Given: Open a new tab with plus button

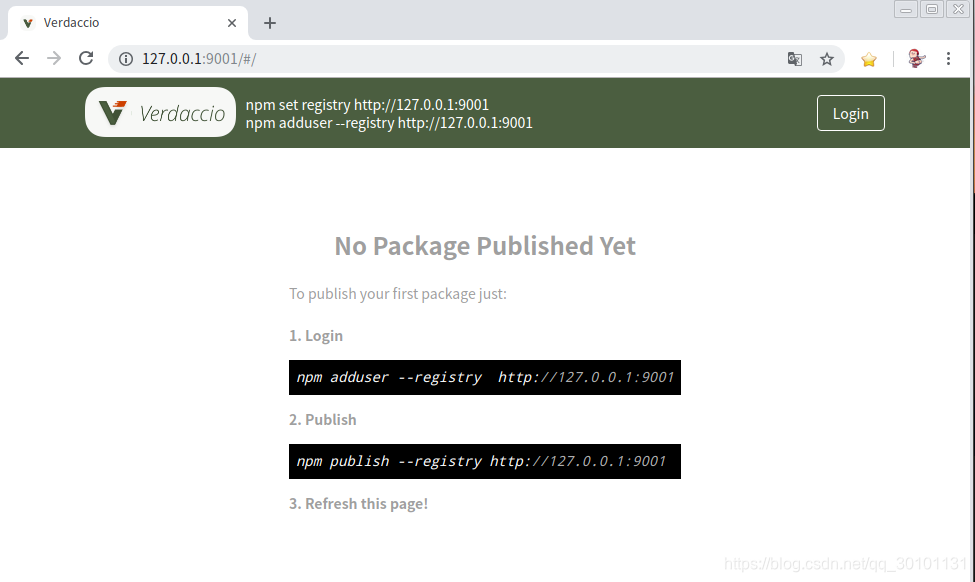Looking at the screenshot, I should pyautogui.click(x=269, y=23).
